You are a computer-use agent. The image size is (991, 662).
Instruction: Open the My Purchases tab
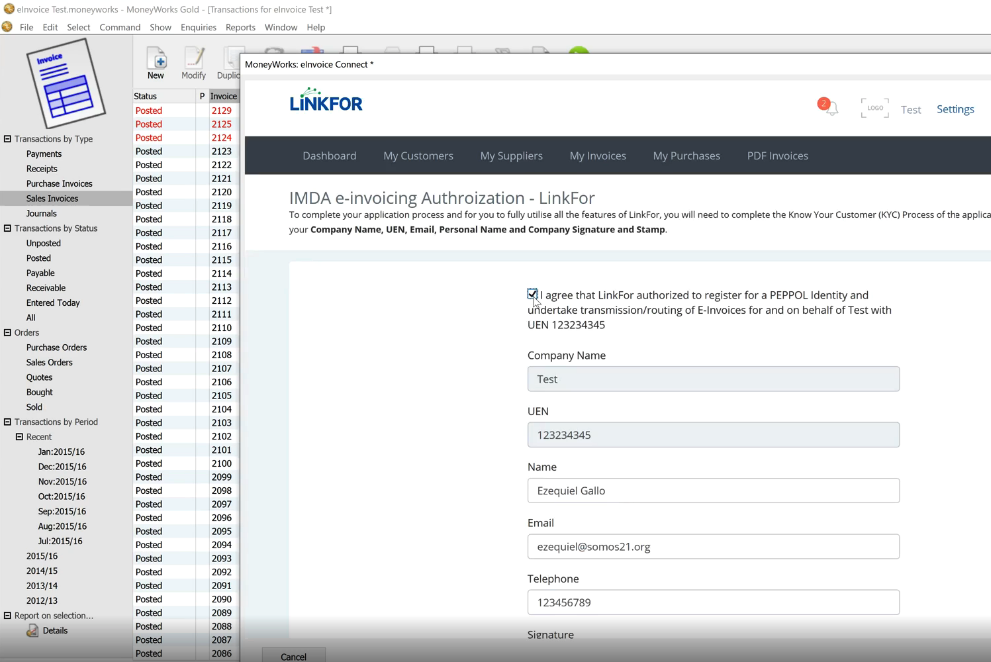coord(686,156)
